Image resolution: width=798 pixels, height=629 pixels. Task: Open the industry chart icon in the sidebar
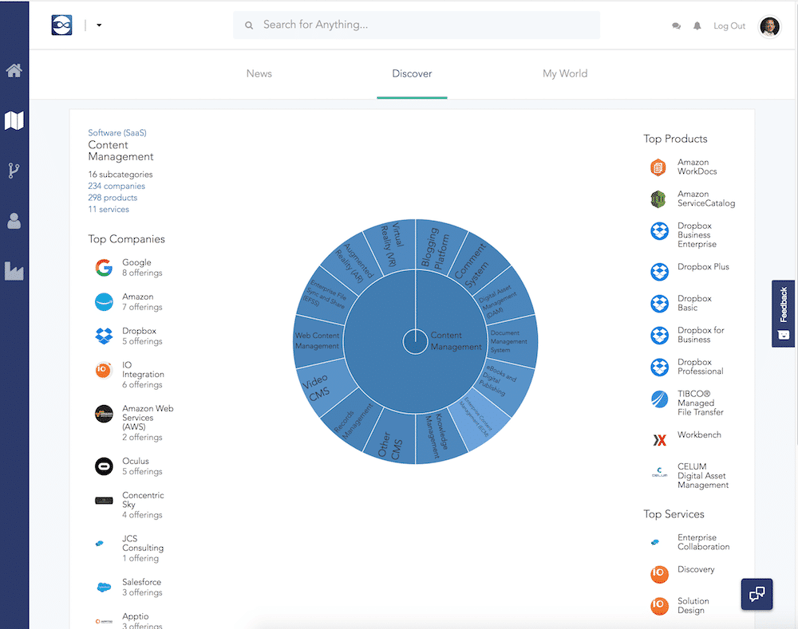click(14, 271)
